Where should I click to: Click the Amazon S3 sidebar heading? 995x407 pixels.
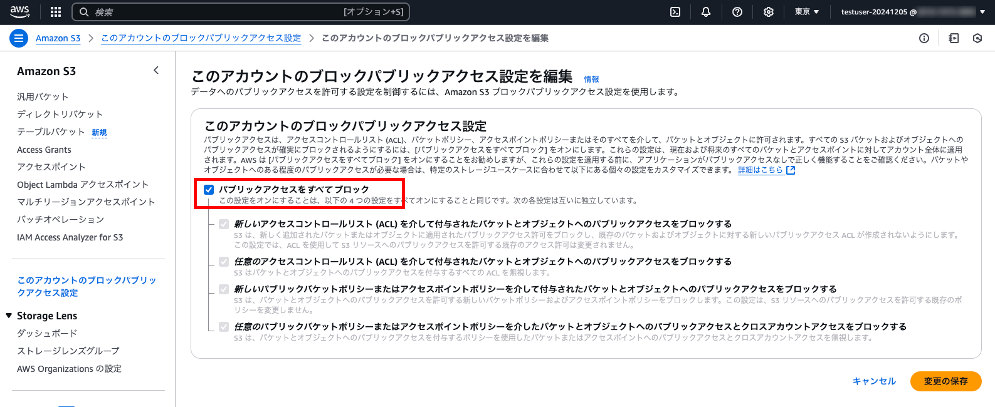(x=47, y=71)
